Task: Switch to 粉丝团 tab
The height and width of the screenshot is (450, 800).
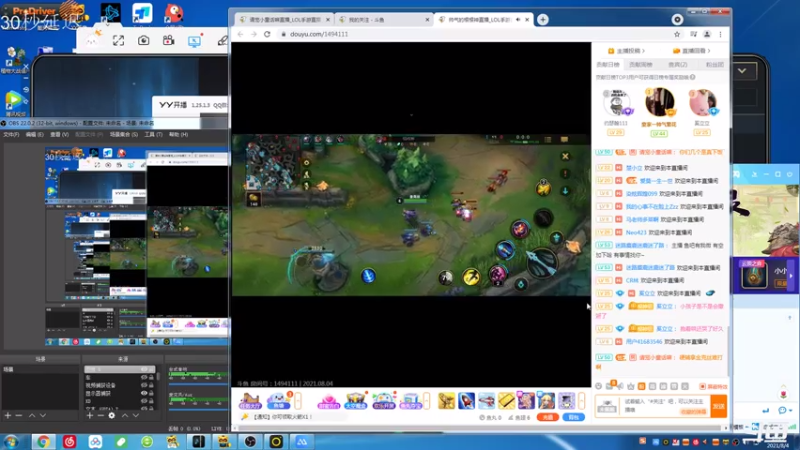Action: pyautogui.click(x=714, y=65)
